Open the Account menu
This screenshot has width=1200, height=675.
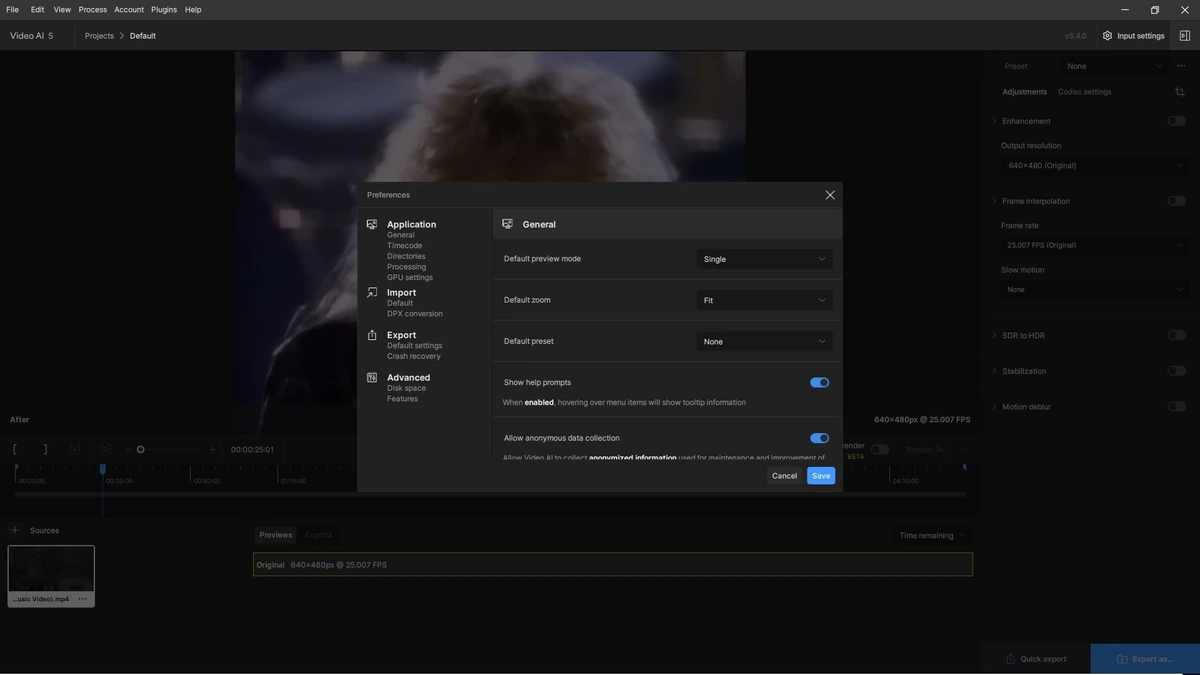[x=129, y=10]
